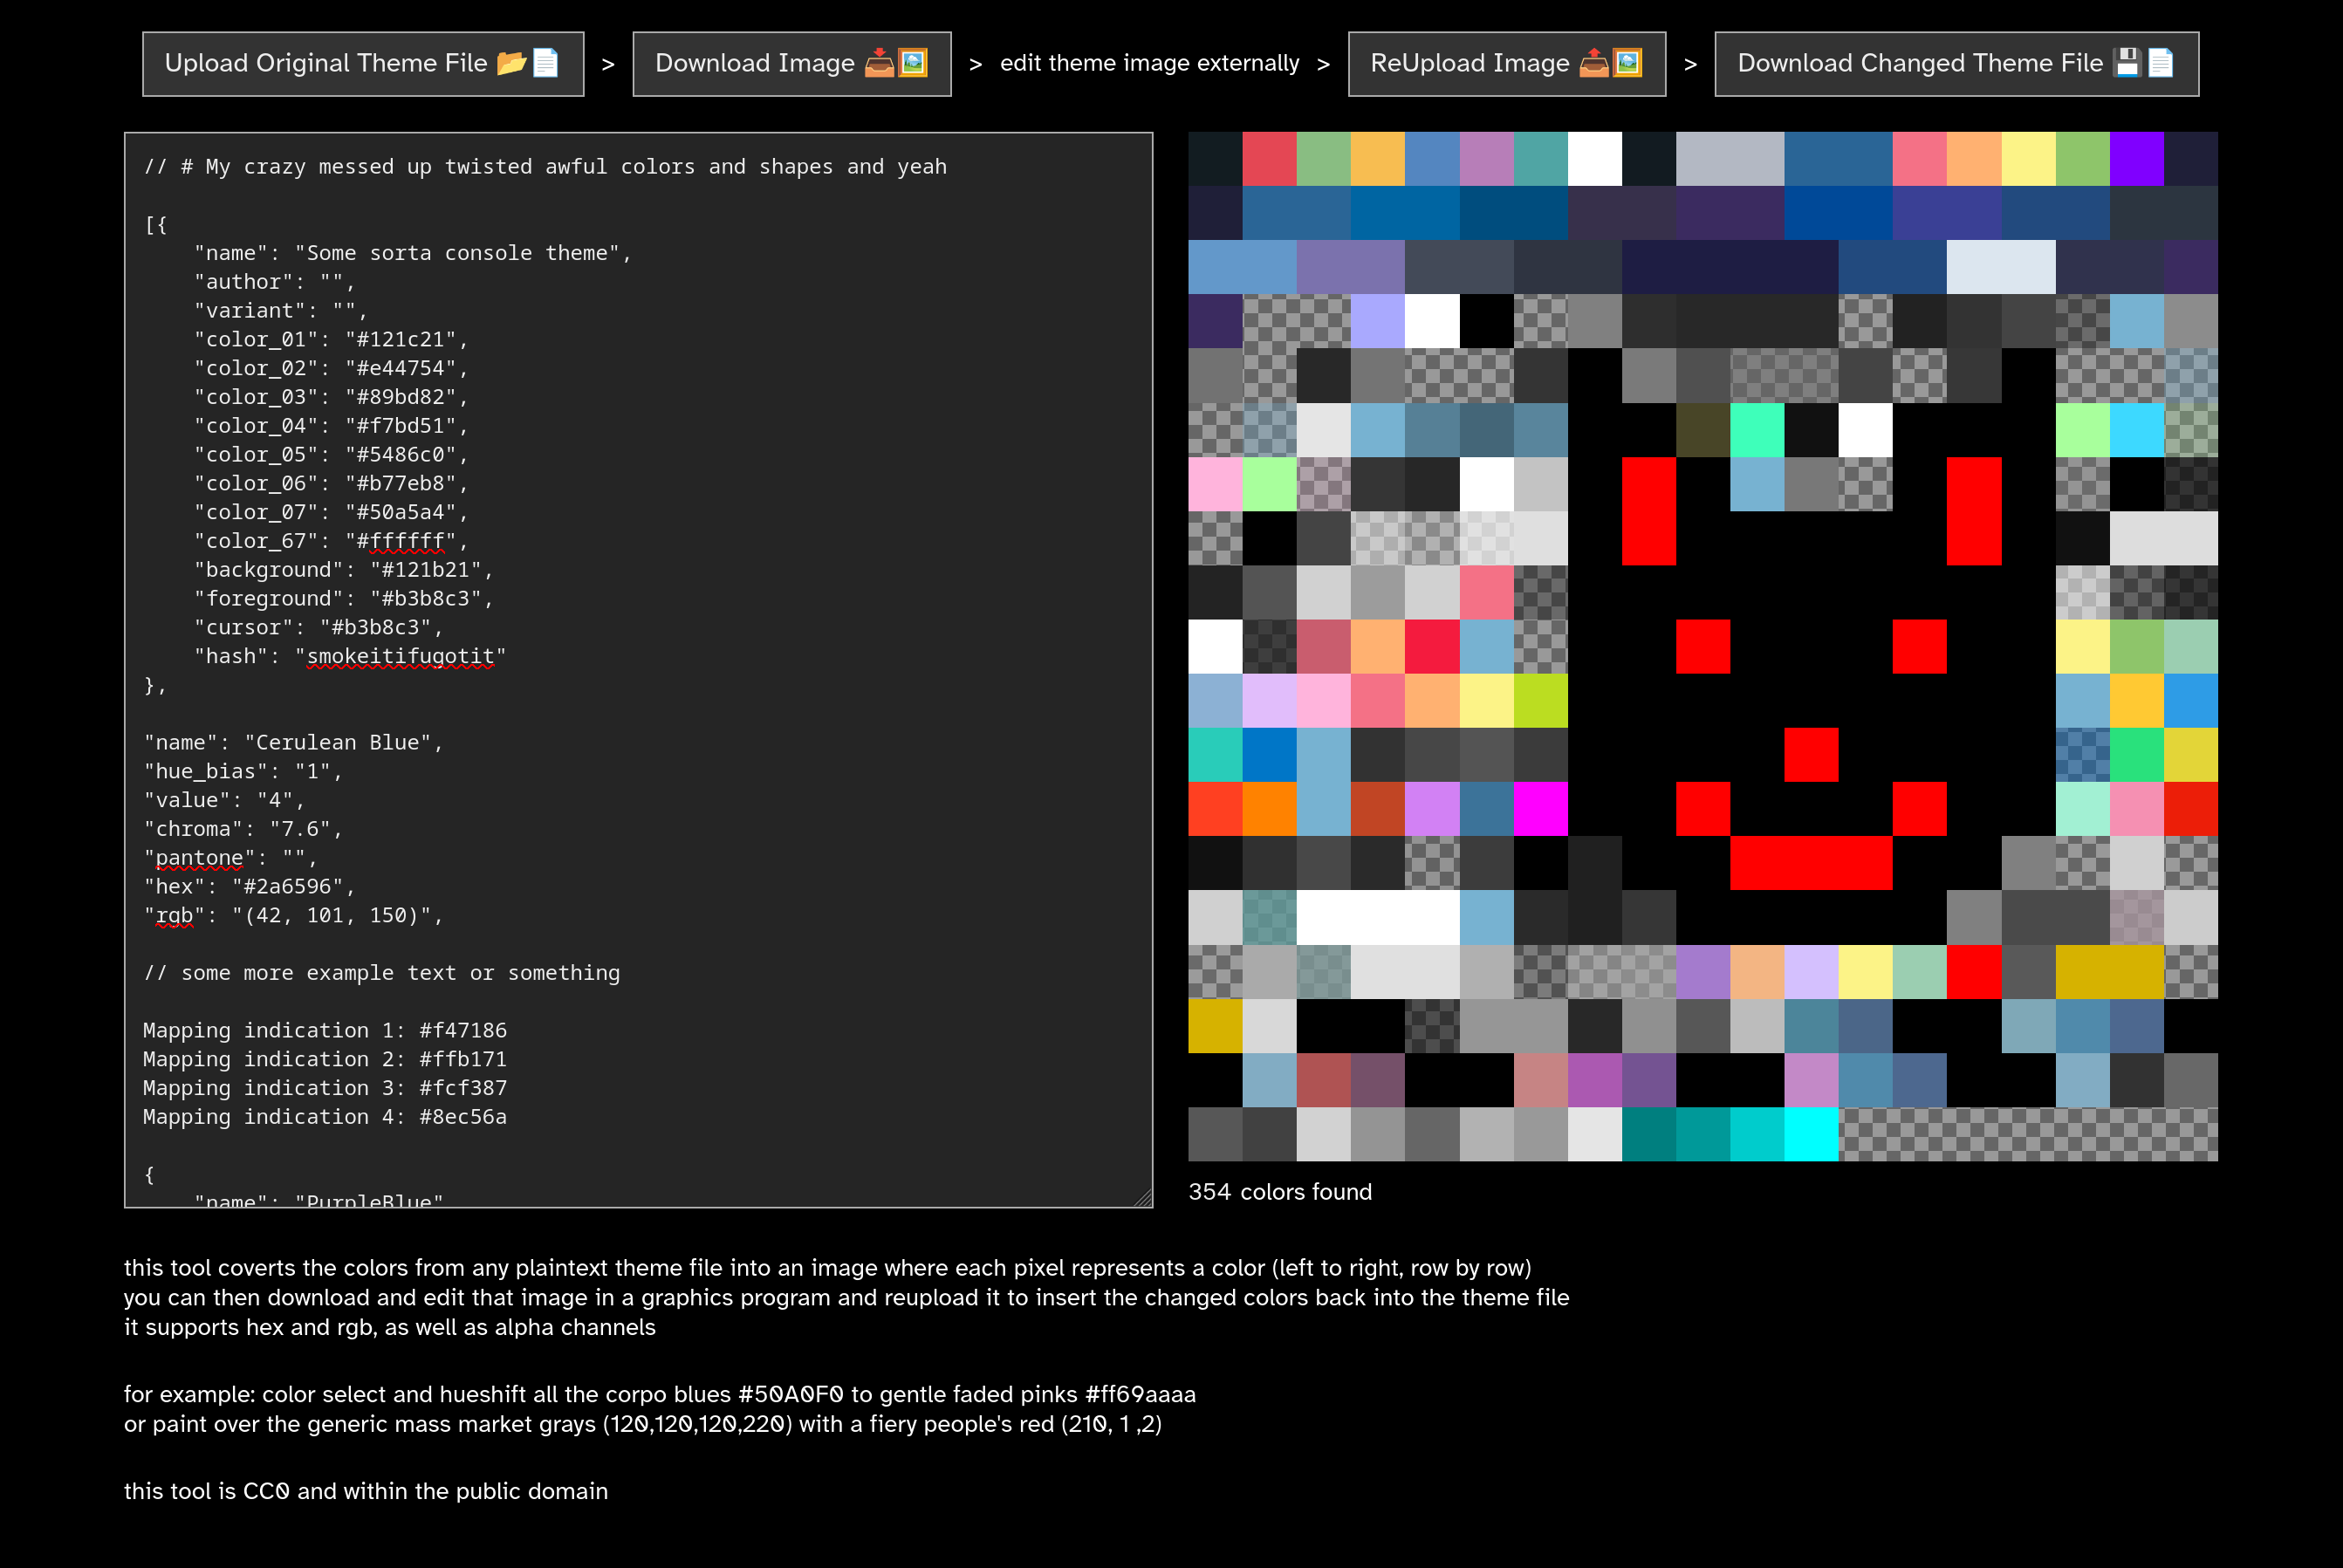This screenshot has width=2343, height=1568.
Task: Click the framed picture icon in Download Image
Action: 914,63
